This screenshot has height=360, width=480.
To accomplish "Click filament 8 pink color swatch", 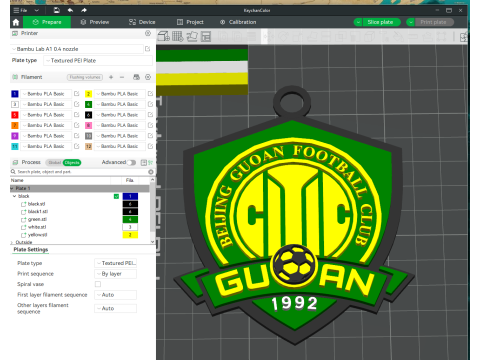I will [88, 125].
